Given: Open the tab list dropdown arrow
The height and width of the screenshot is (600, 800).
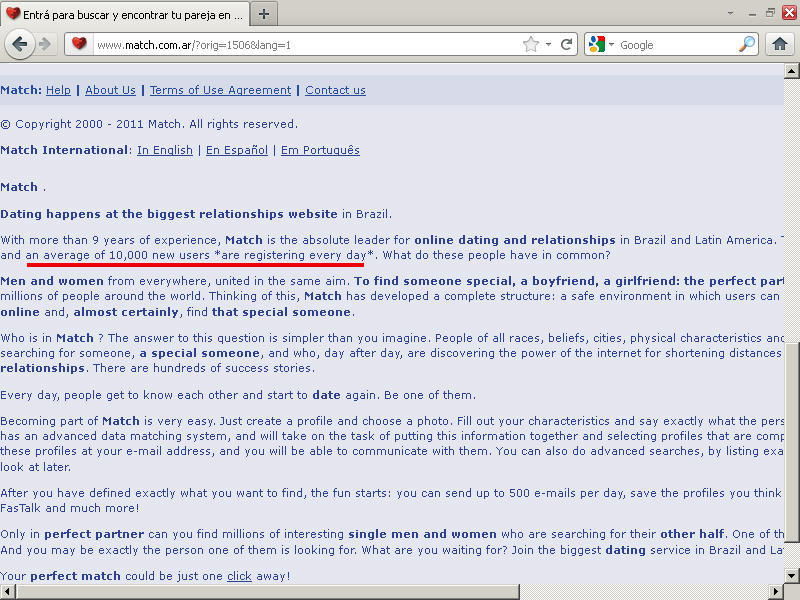Looking at the screenshot, I should click(730, 14).
